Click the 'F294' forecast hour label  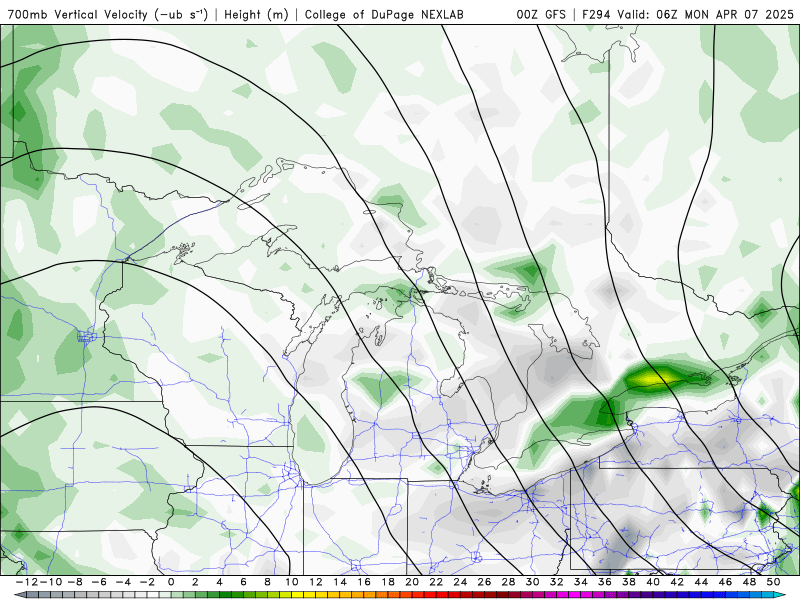(597, 14)
